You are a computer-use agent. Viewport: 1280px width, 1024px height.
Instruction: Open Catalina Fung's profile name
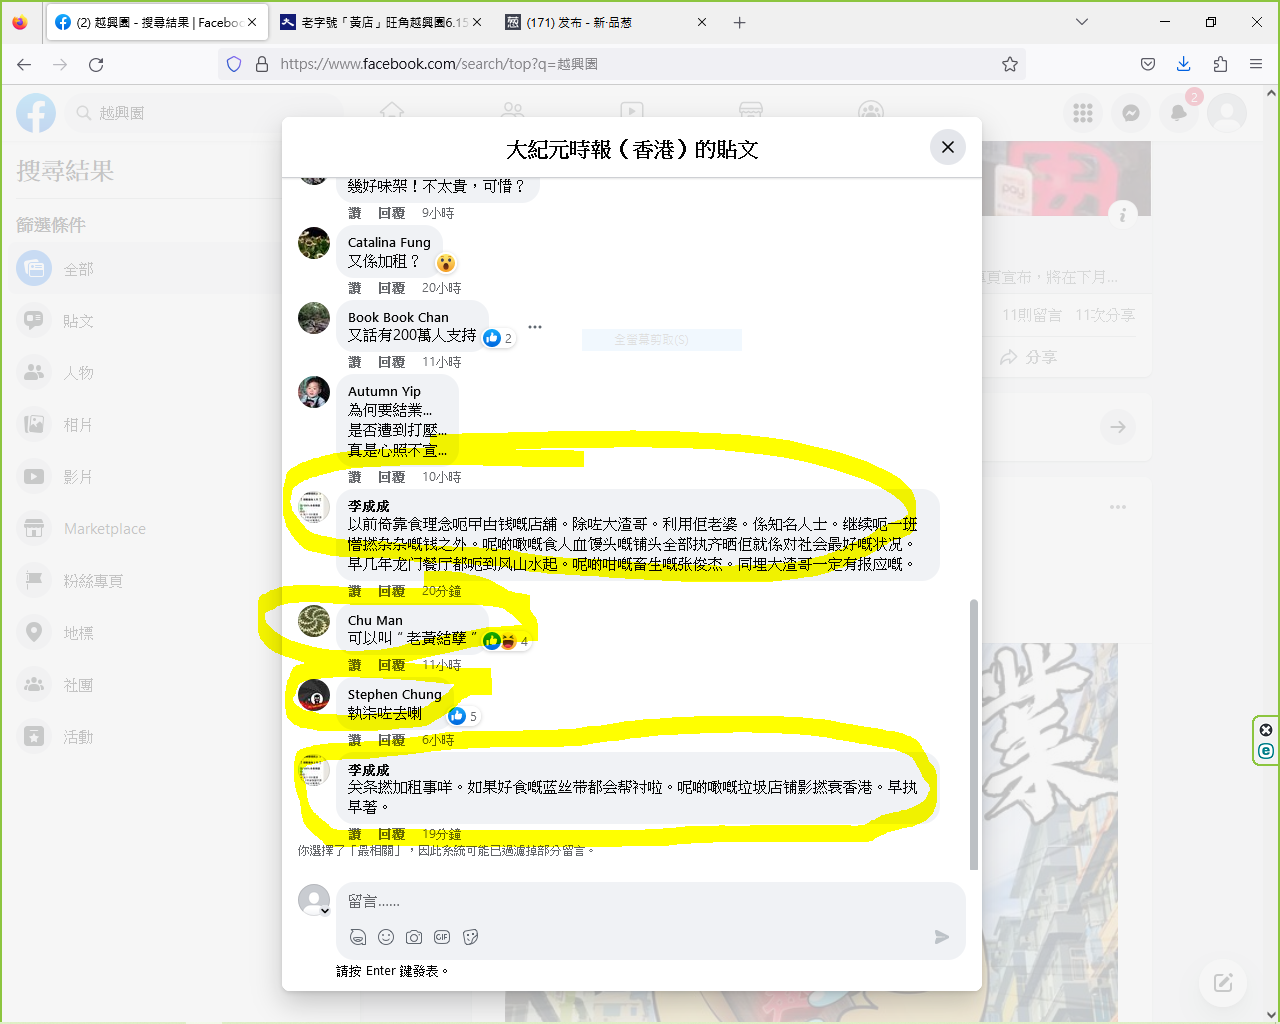[x=389, y=242]
